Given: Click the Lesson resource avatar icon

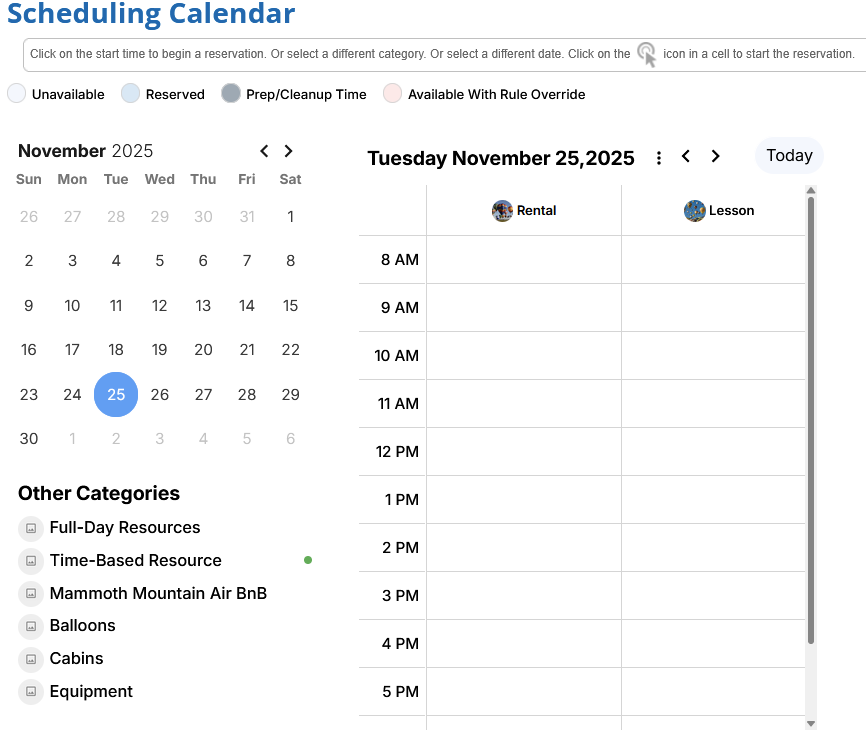Looking at the screenshot, I should [x=695, y=211].
